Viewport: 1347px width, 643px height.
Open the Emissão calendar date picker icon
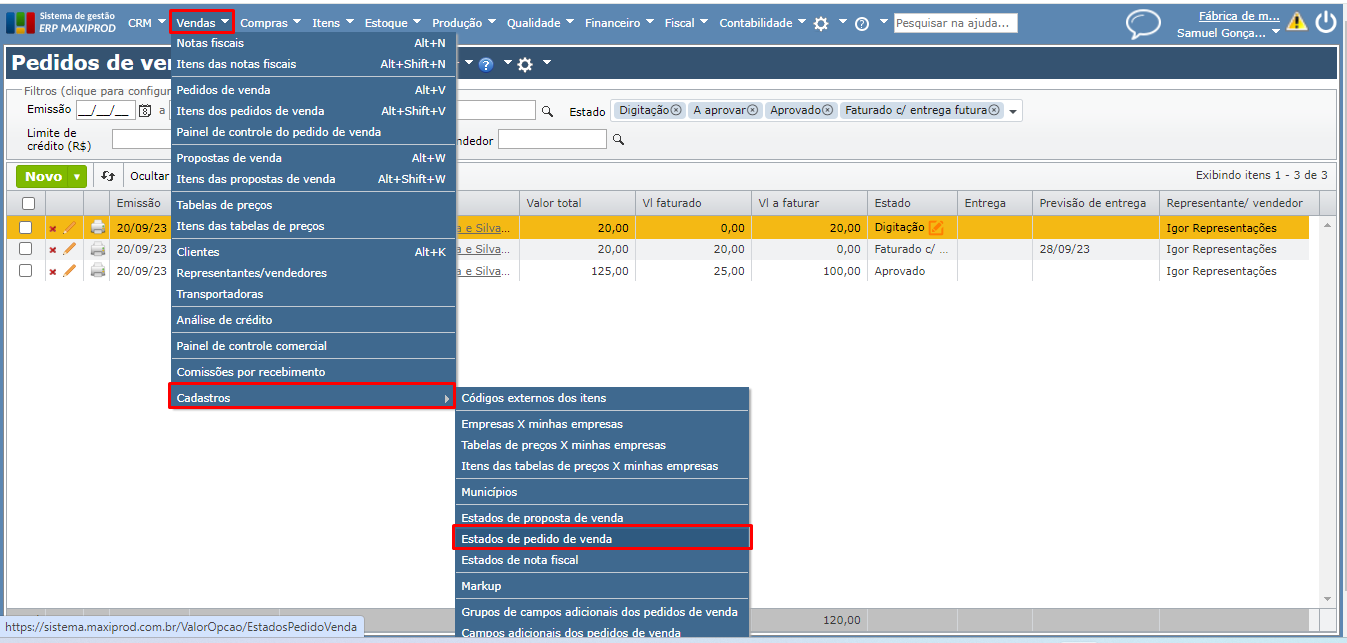coord(144,111)
